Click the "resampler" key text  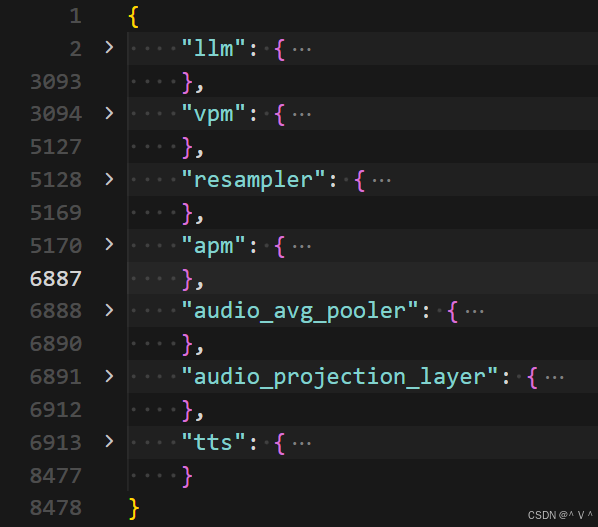[254, 180]
